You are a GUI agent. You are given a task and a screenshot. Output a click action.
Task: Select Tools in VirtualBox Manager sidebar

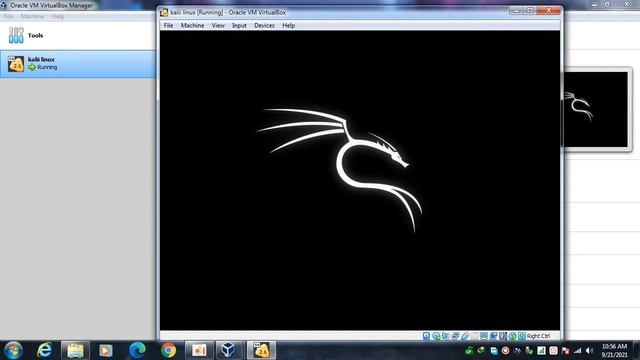coord(78,36)
